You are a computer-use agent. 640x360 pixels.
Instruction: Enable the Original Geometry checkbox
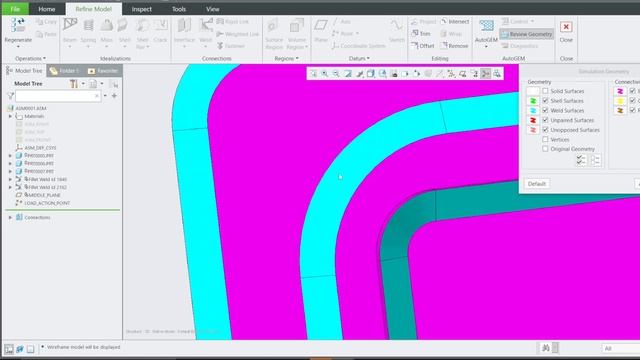(545, 149)
